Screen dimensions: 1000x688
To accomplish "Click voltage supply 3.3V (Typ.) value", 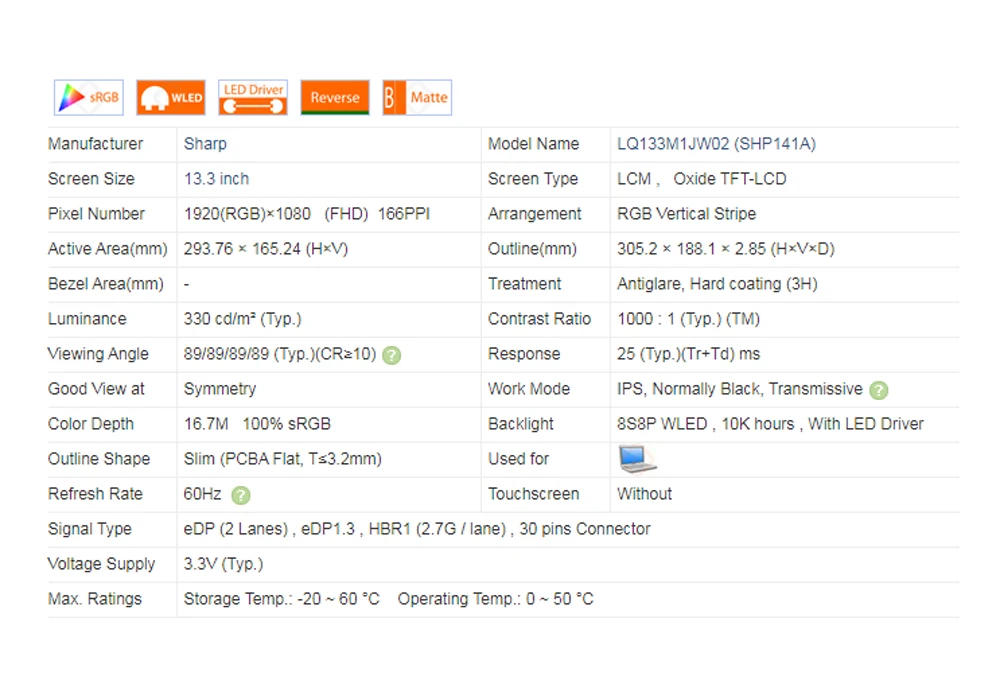I will (223, 565).
